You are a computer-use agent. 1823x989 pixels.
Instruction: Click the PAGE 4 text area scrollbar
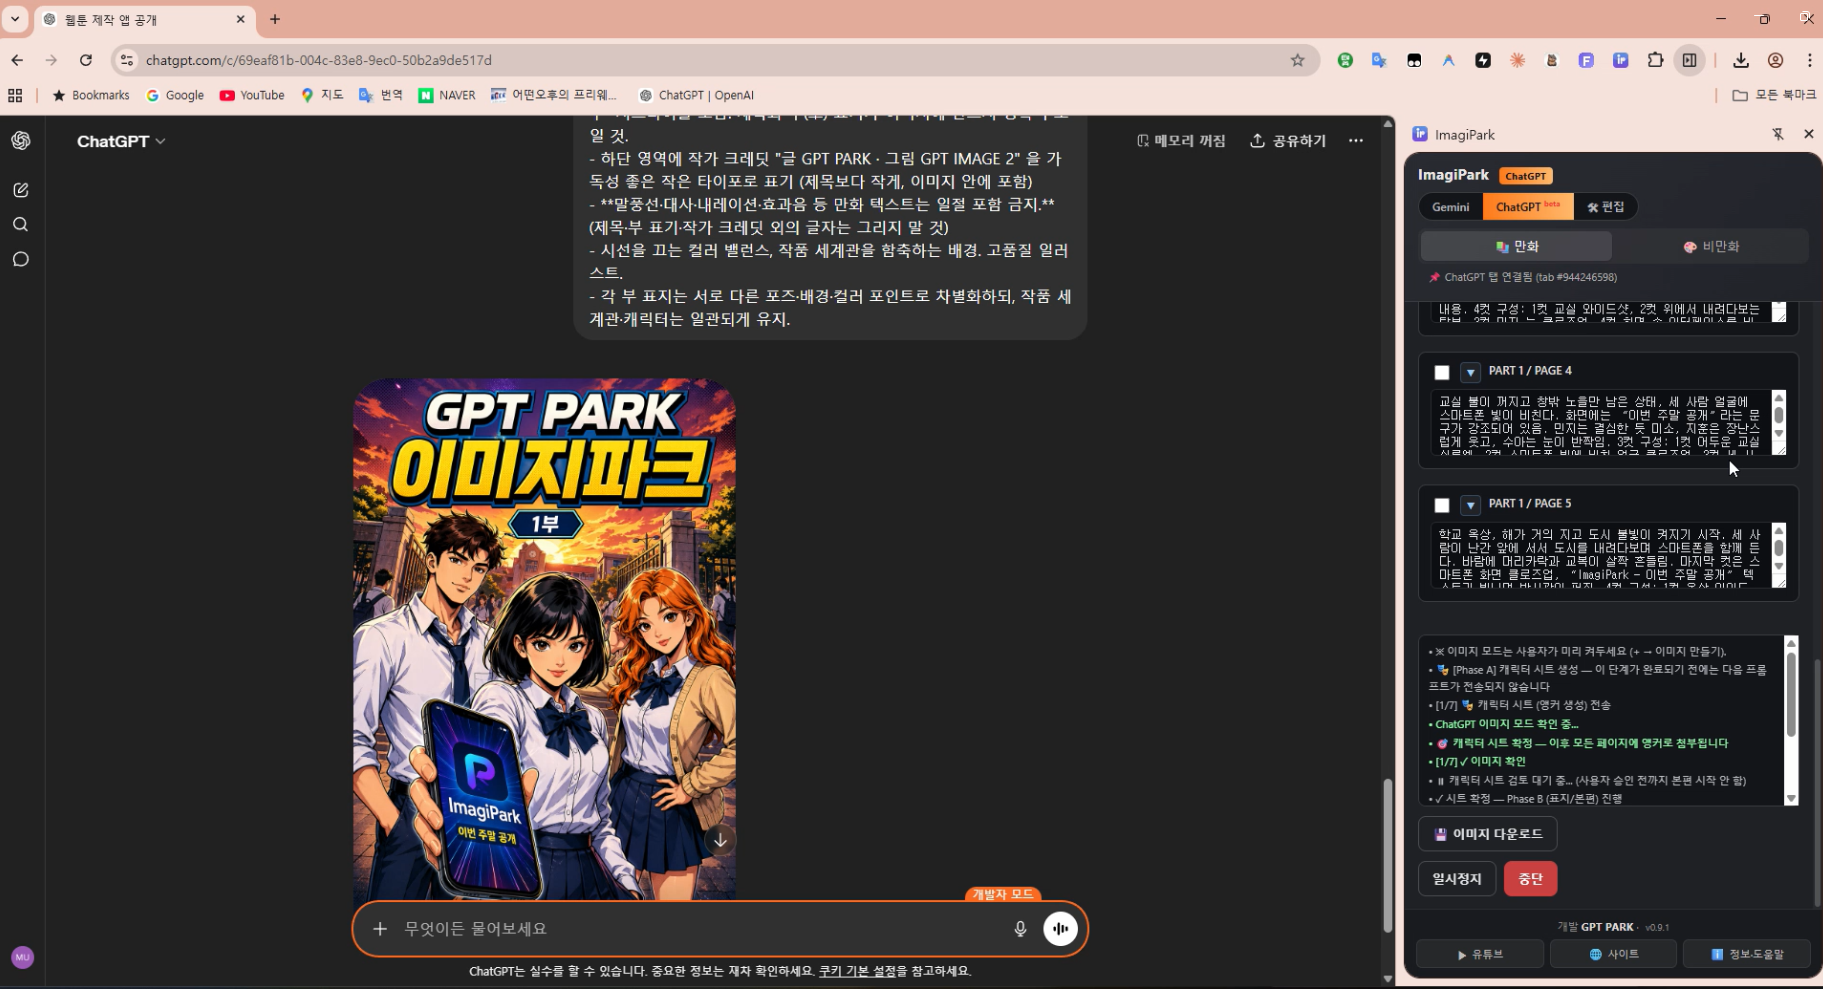click(1778, 416)
